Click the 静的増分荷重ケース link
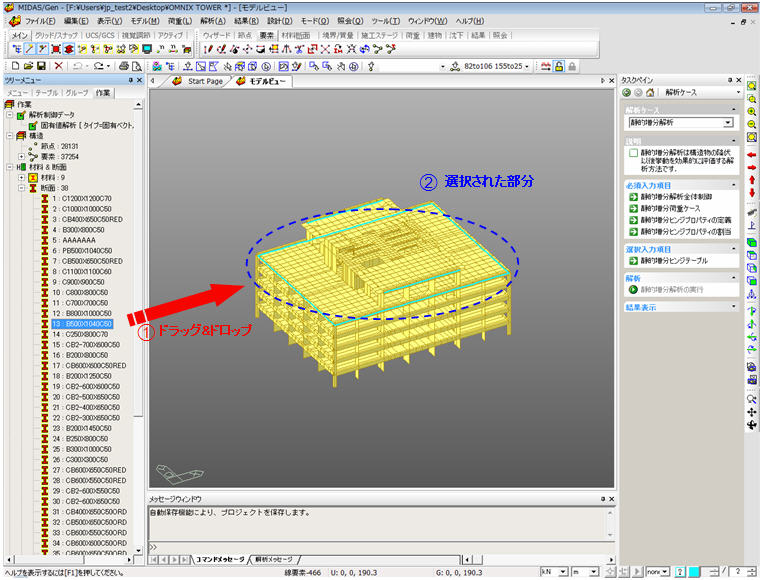The height and width of the screenshot is (580, 762). coord(671,209)
